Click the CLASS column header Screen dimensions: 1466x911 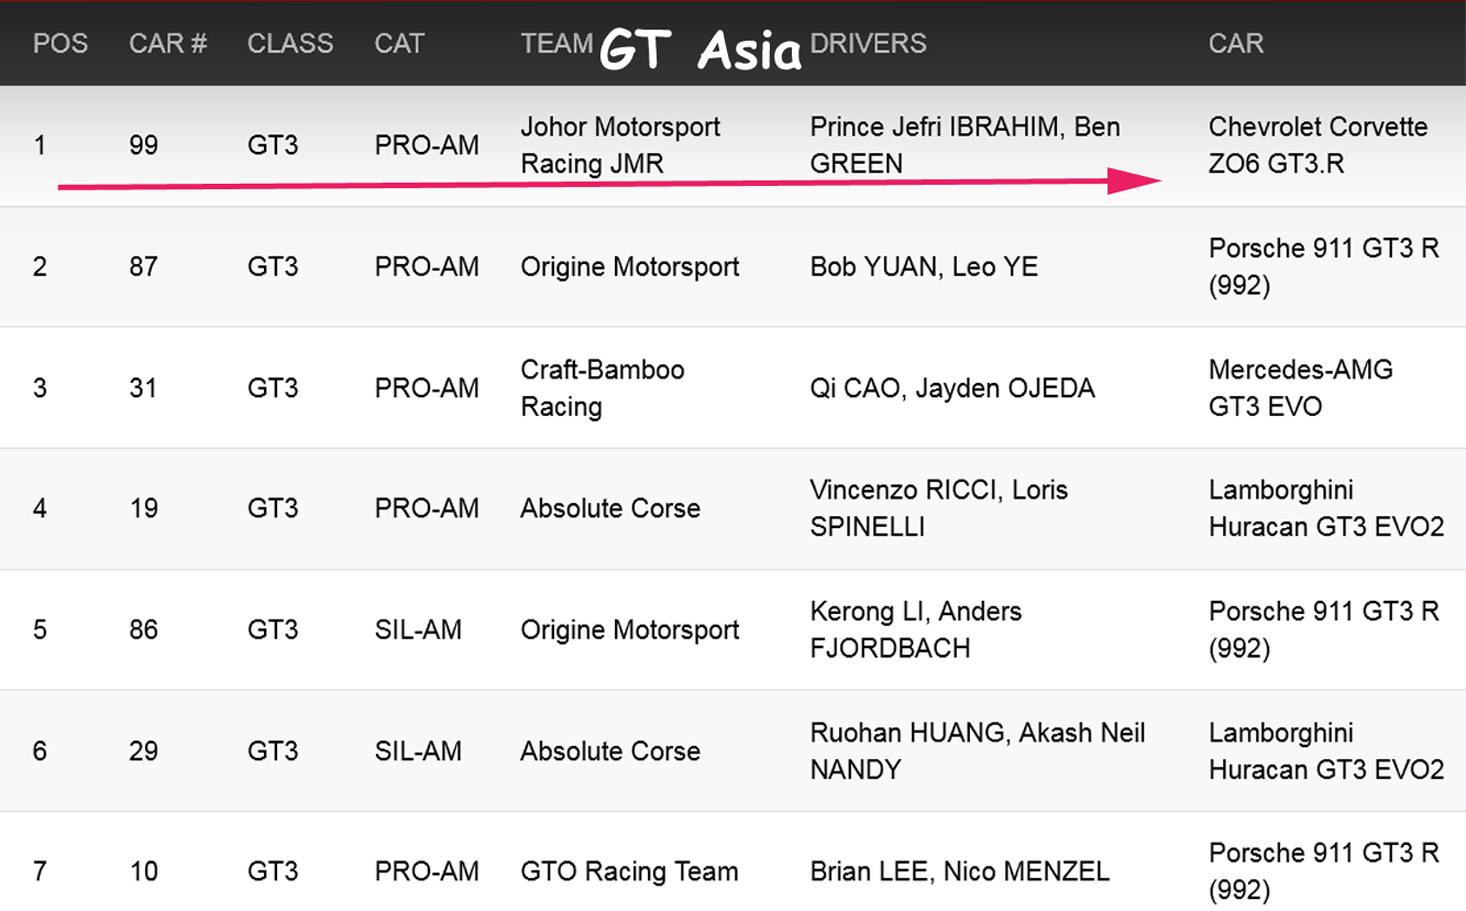(x=290, y=44)
